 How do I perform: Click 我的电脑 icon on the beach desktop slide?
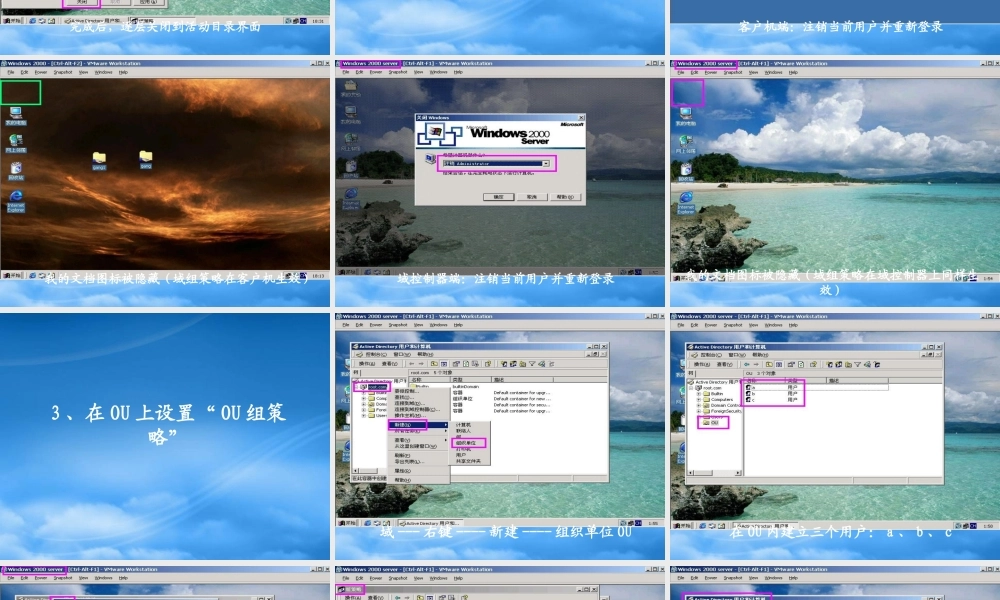[x=686, y=117]
